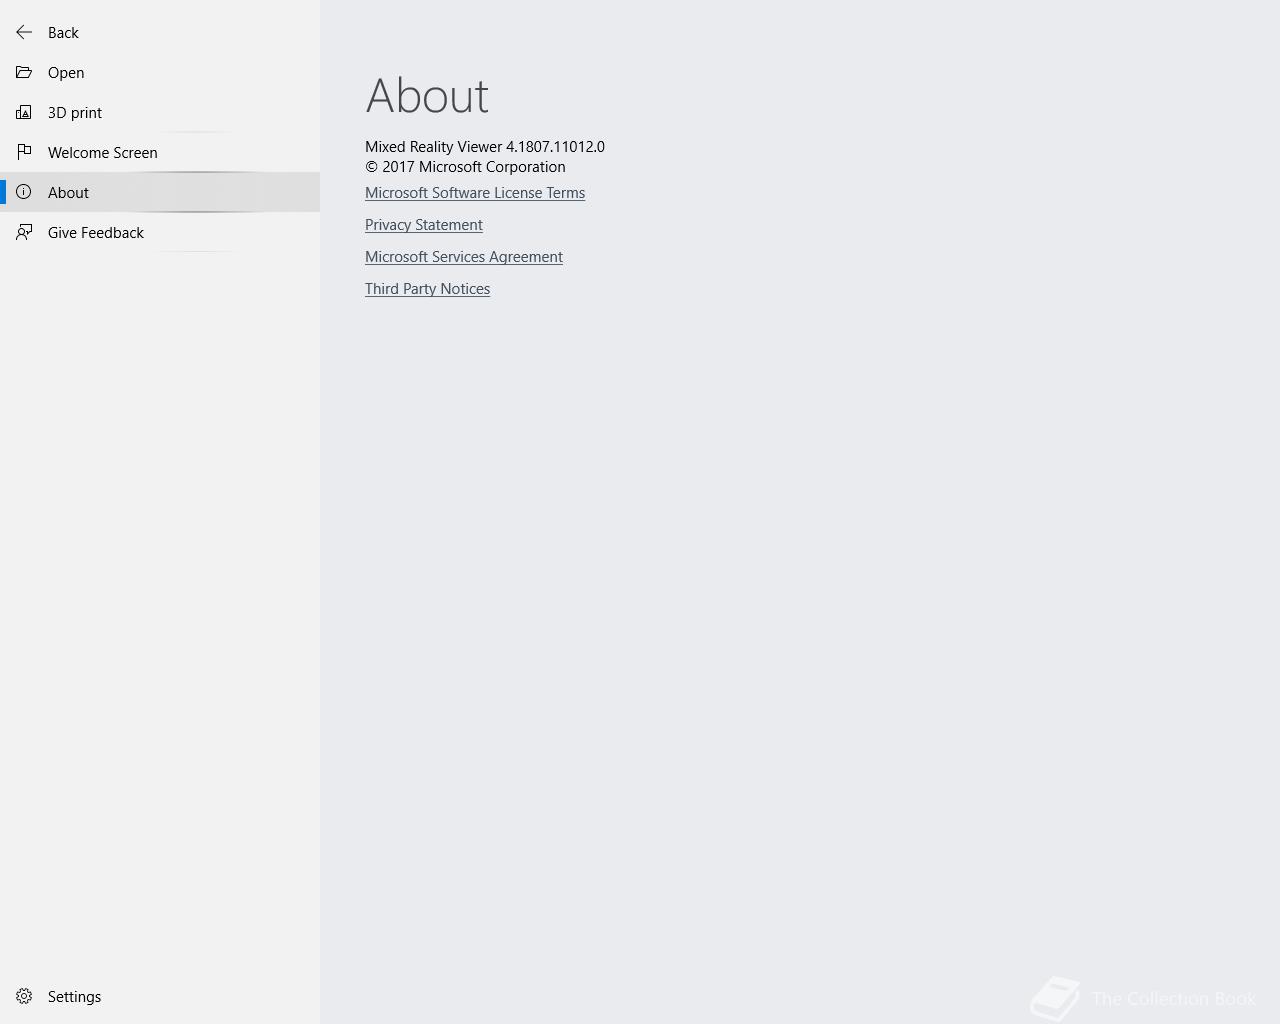Select the 3D print menu entry
Screen dimensions: 1280x1024
point(160,112)
